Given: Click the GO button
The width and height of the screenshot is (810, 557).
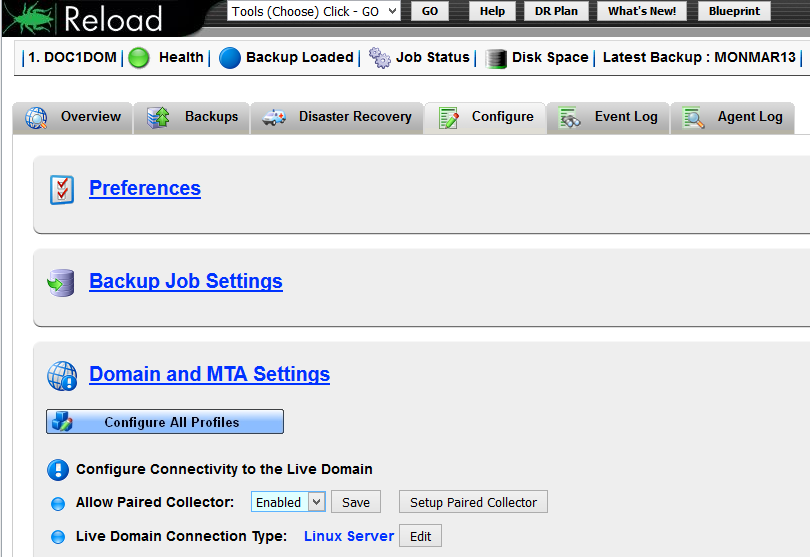Looking at the screenshot, I should point(430,11).
